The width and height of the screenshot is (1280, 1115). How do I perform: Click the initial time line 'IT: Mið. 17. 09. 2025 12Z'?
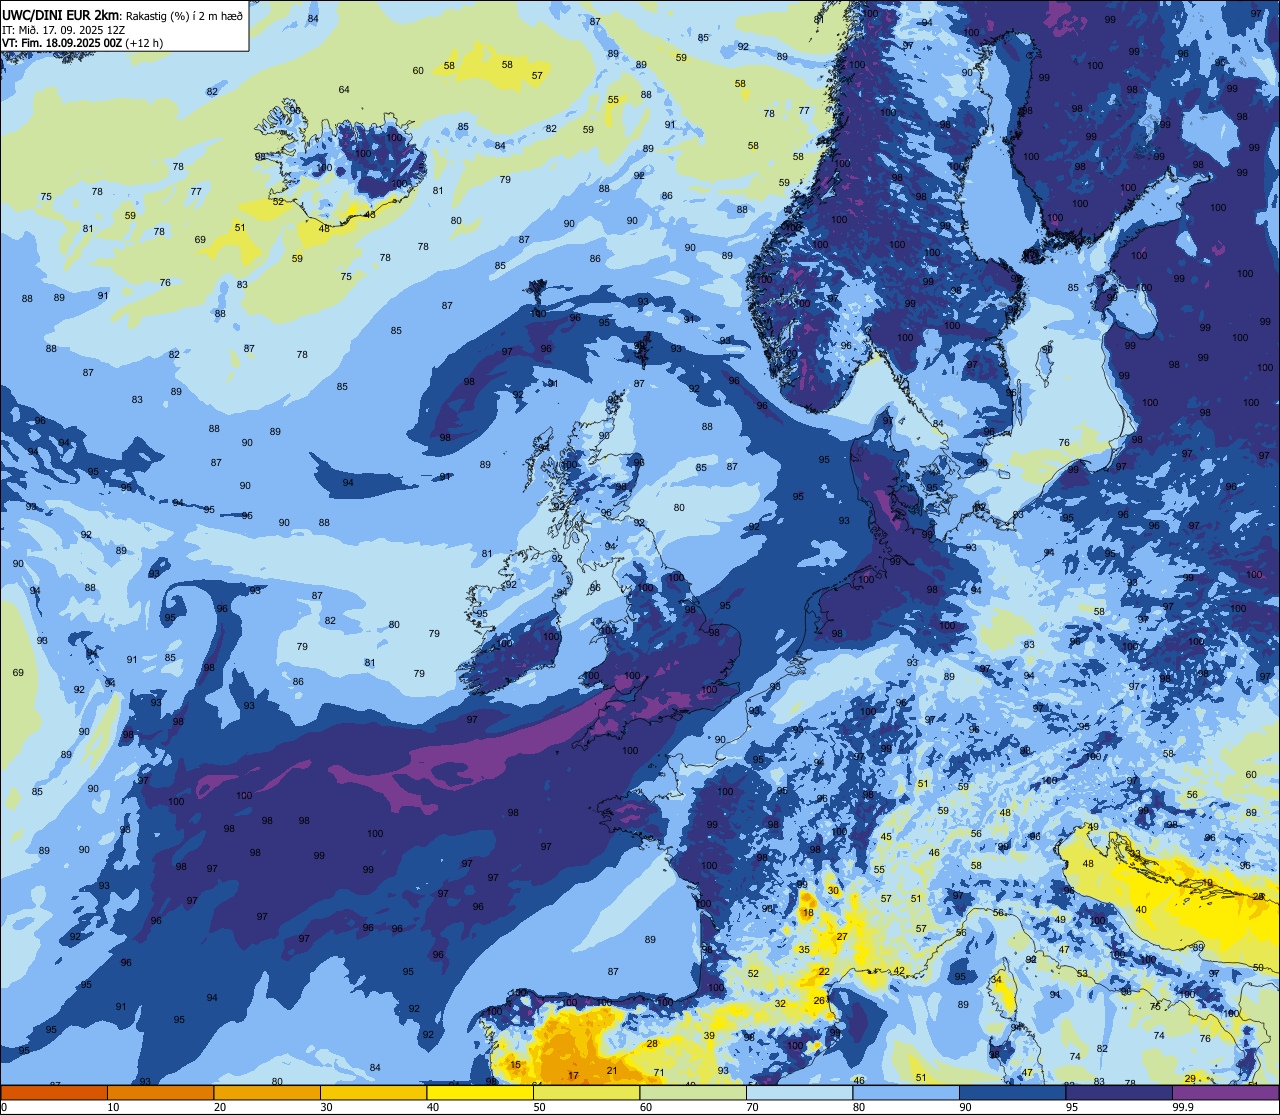(63, 30)
